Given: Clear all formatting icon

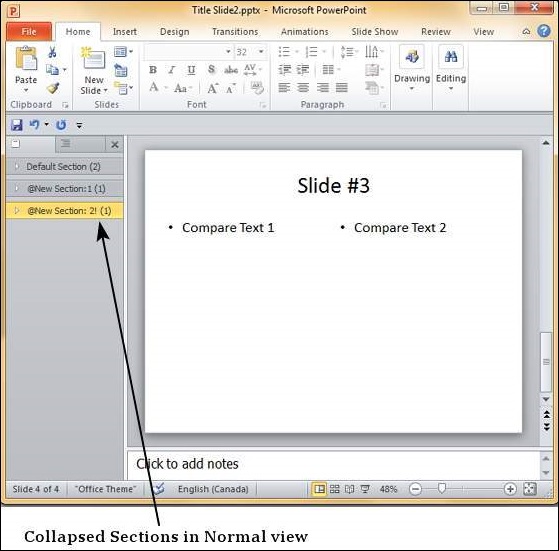Looking at the screenshot, I should (257, 88).
